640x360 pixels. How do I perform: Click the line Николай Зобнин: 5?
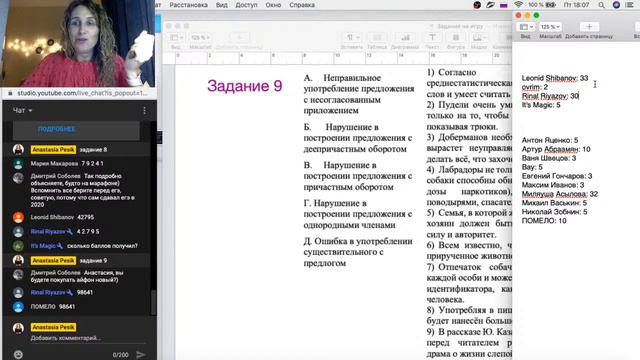click(x=554, y=212)
